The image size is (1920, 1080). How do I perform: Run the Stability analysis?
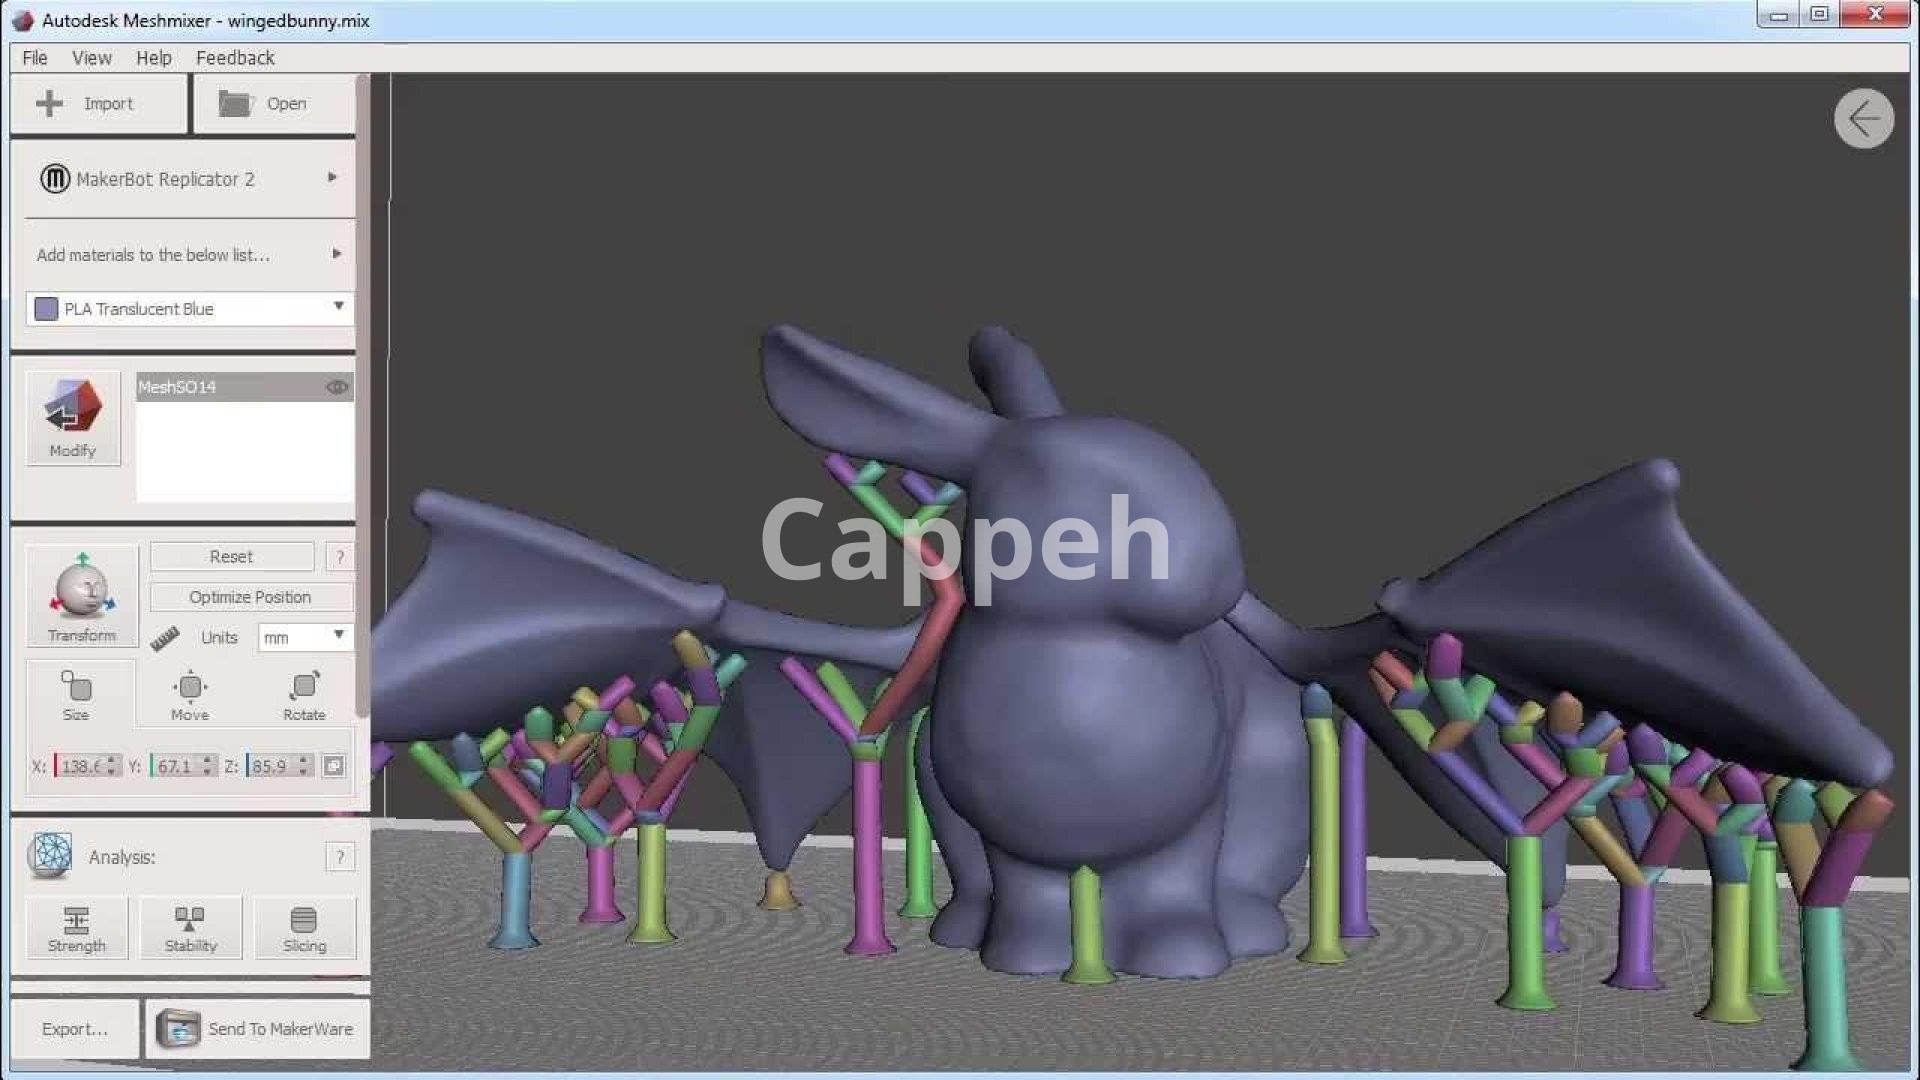[x=190, y=928]
